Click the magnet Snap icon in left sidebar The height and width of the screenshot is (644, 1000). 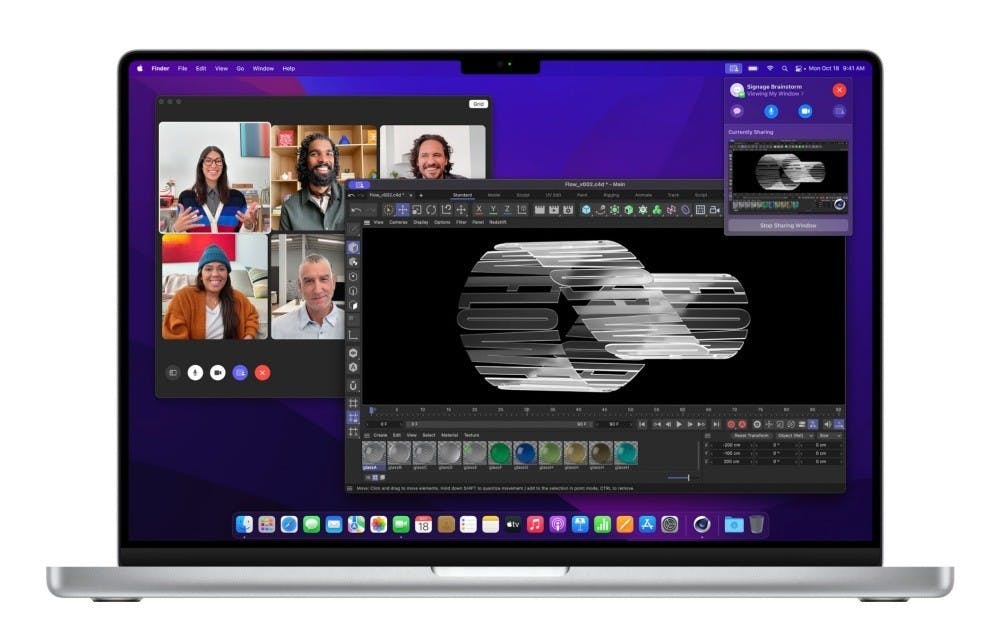[x=353, y=386]
